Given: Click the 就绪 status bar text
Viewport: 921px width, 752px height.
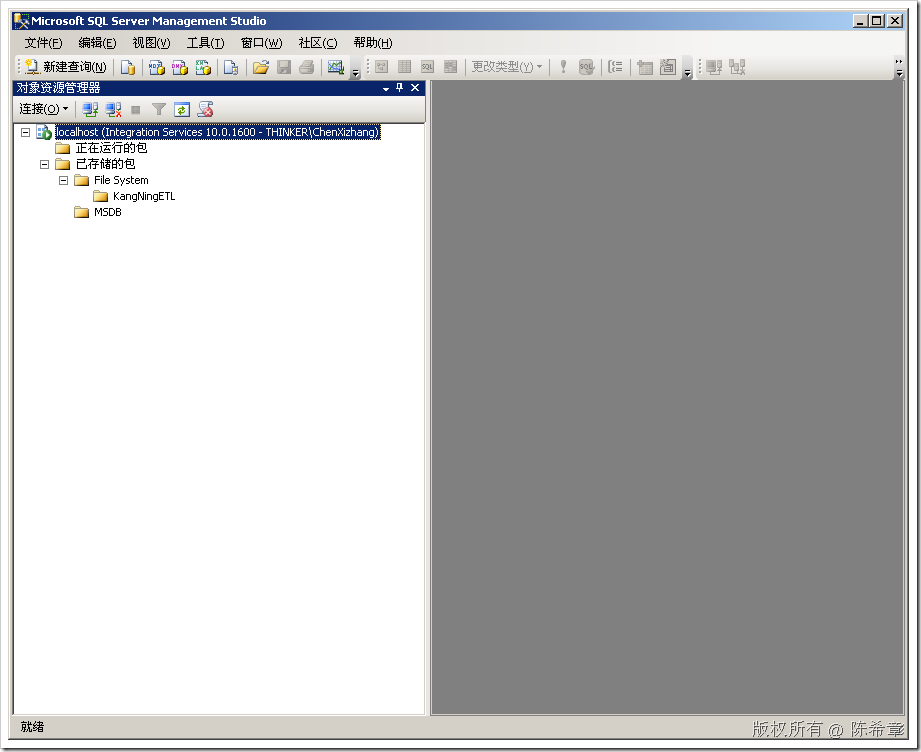Looking at the screenshot, I should tap(32, 727).
